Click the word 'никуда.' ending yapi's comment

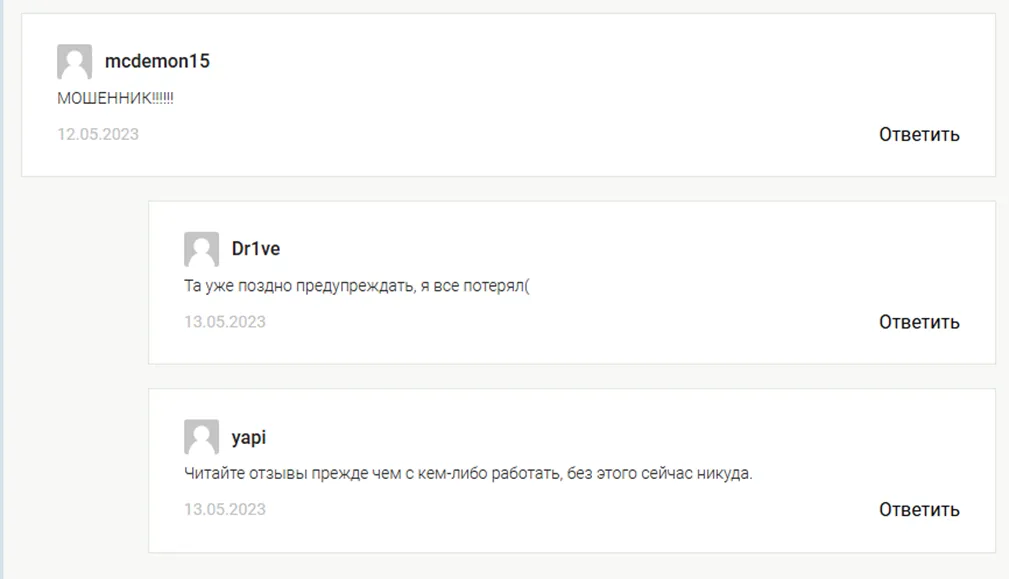(x=724, y=473)
